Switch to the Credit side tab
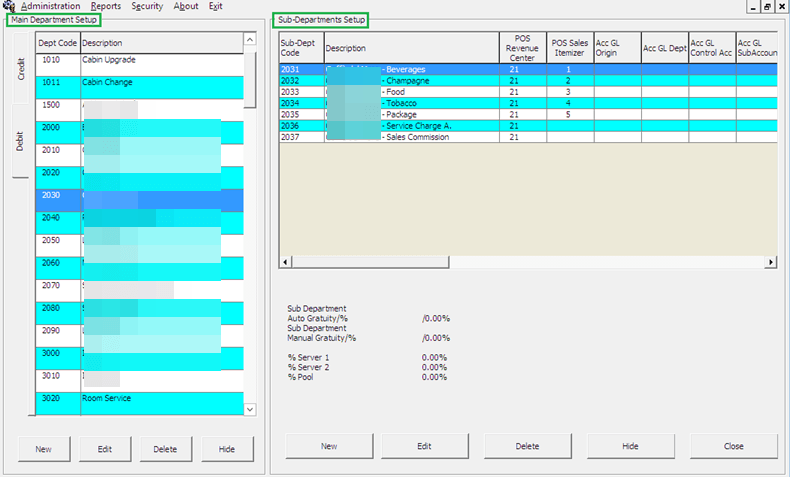The image size is (790, 477). tap(21, 69)
